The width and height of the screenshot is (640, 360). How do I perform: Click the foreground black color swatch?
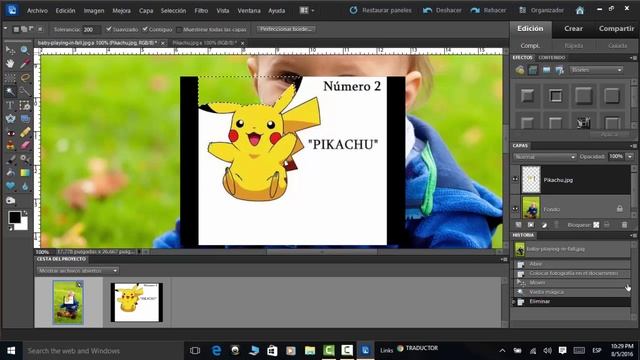point(15,217)
